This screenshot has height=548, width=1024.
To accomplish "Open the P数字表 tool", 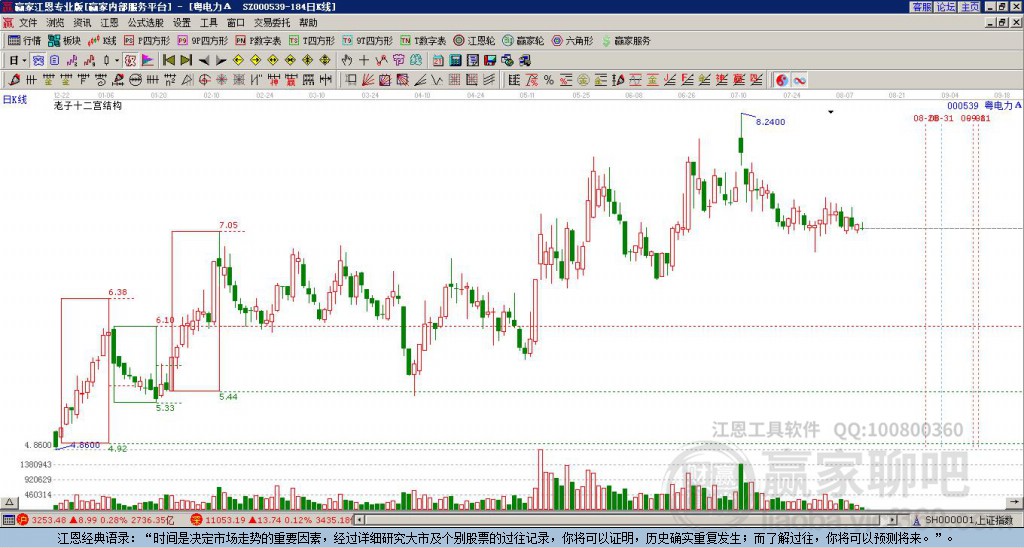I will [258, 40].
